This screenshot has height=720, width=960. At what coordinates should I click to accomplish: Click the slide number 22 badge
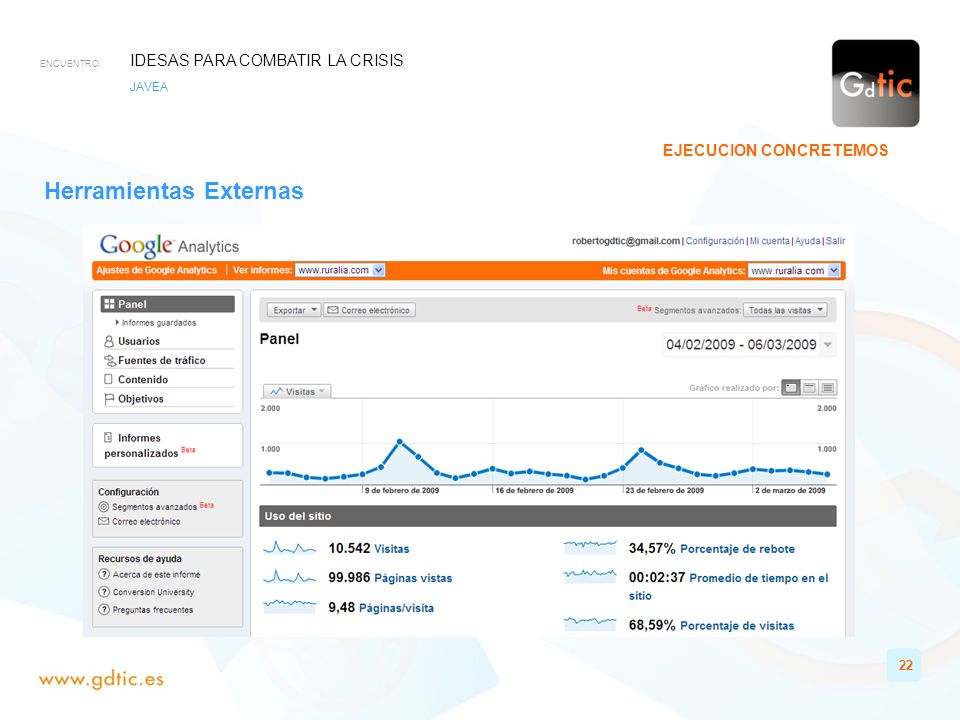point(905,665)
